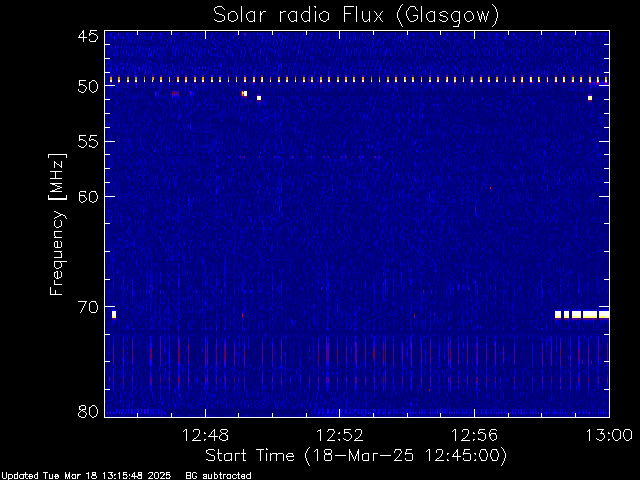Click the 'Start Time (18-Mar-25 12:45:00)' label
Viewport: 640px width, 480px height.
point(356,456)
